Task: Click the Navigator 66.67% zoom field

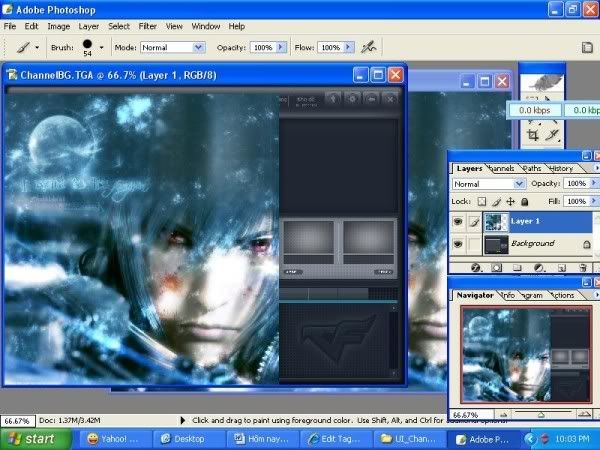Action: [471, 415]
